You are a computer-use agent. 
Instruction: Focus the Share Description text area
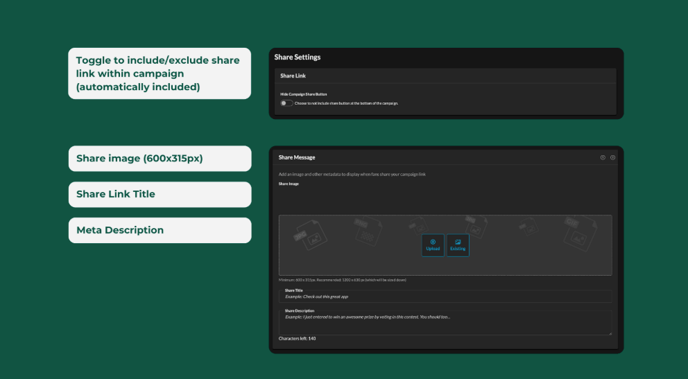point(445,322)
